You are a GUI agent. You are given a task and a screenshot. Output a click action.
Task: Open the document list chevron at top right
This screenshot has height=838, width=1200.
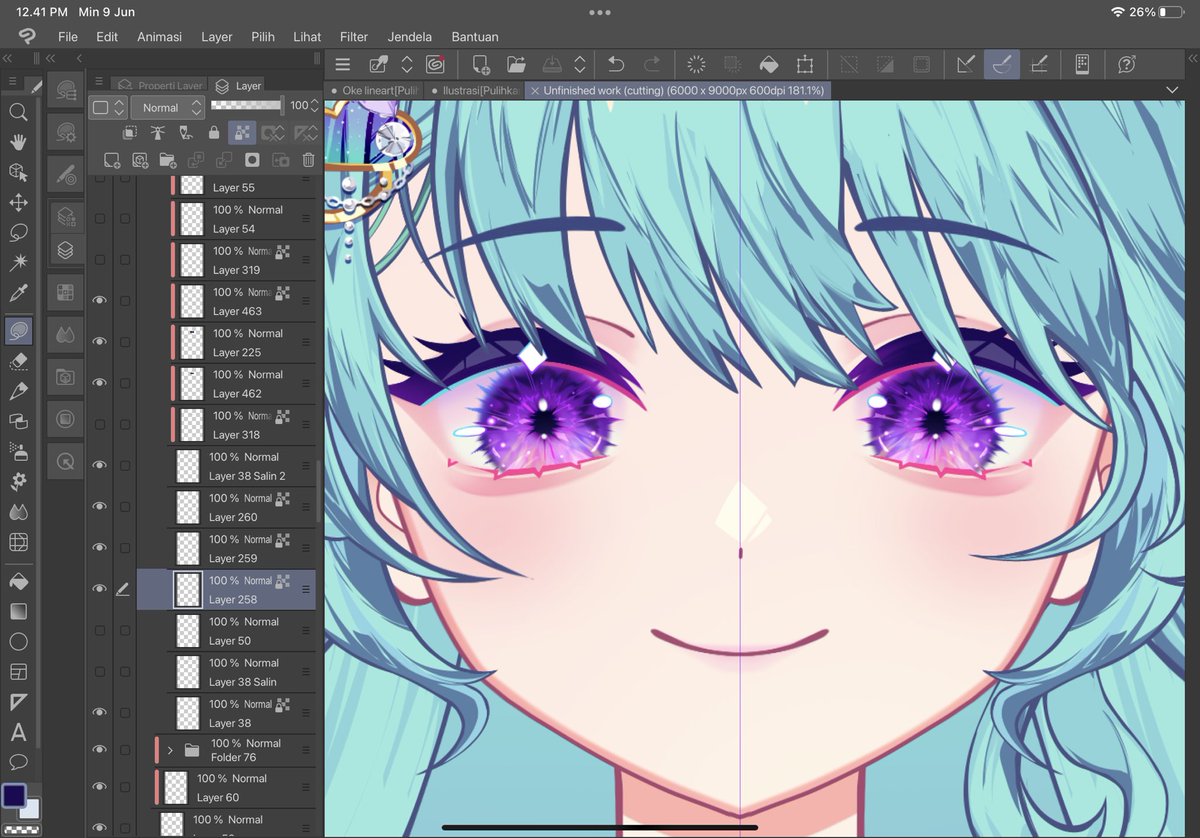(x=1172, y=90)
